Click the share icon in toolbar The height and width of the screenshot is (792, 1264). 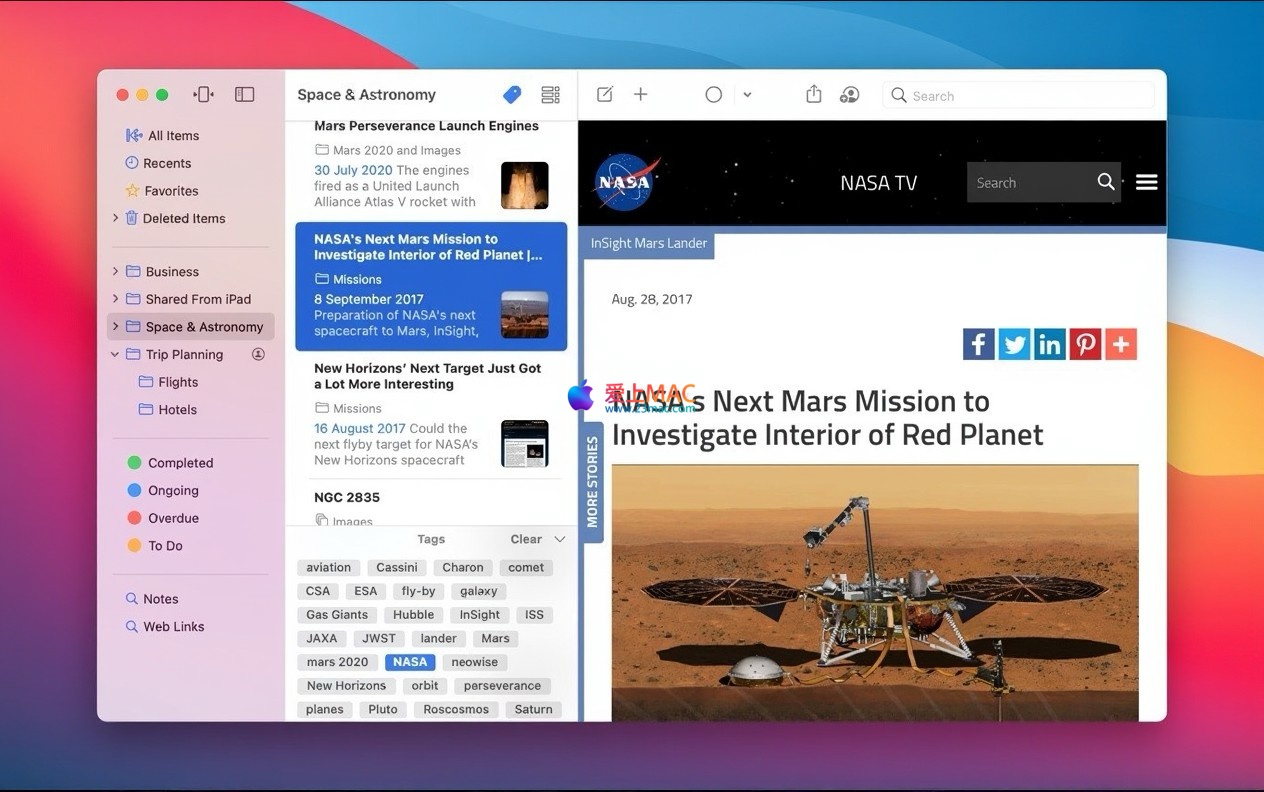tap(814, 95)
